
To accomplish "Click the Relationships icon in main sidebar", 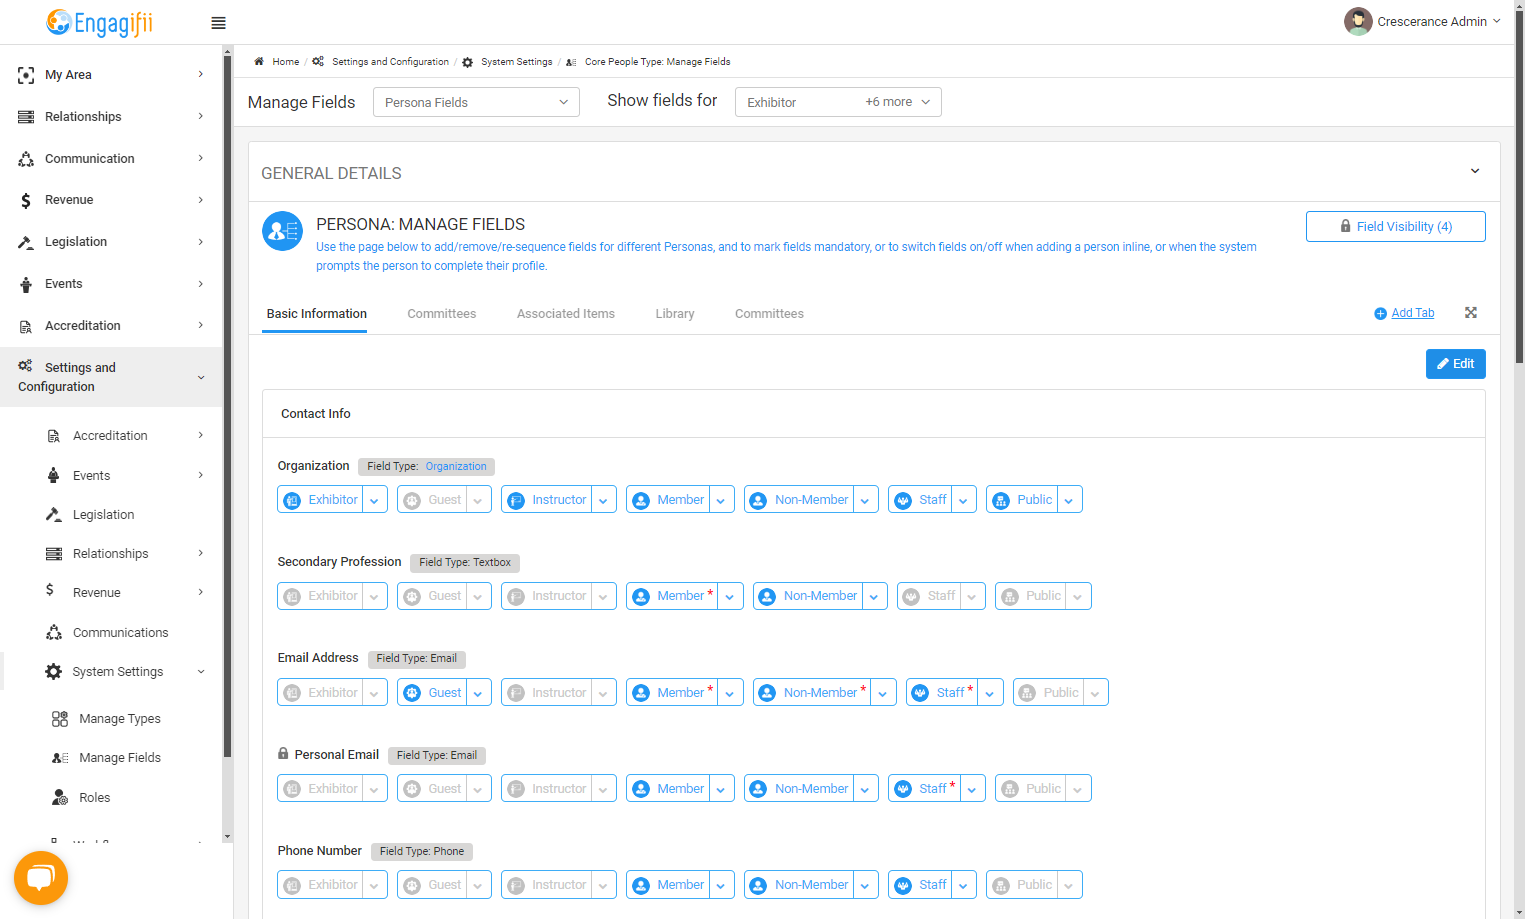I will pos(26,117).
